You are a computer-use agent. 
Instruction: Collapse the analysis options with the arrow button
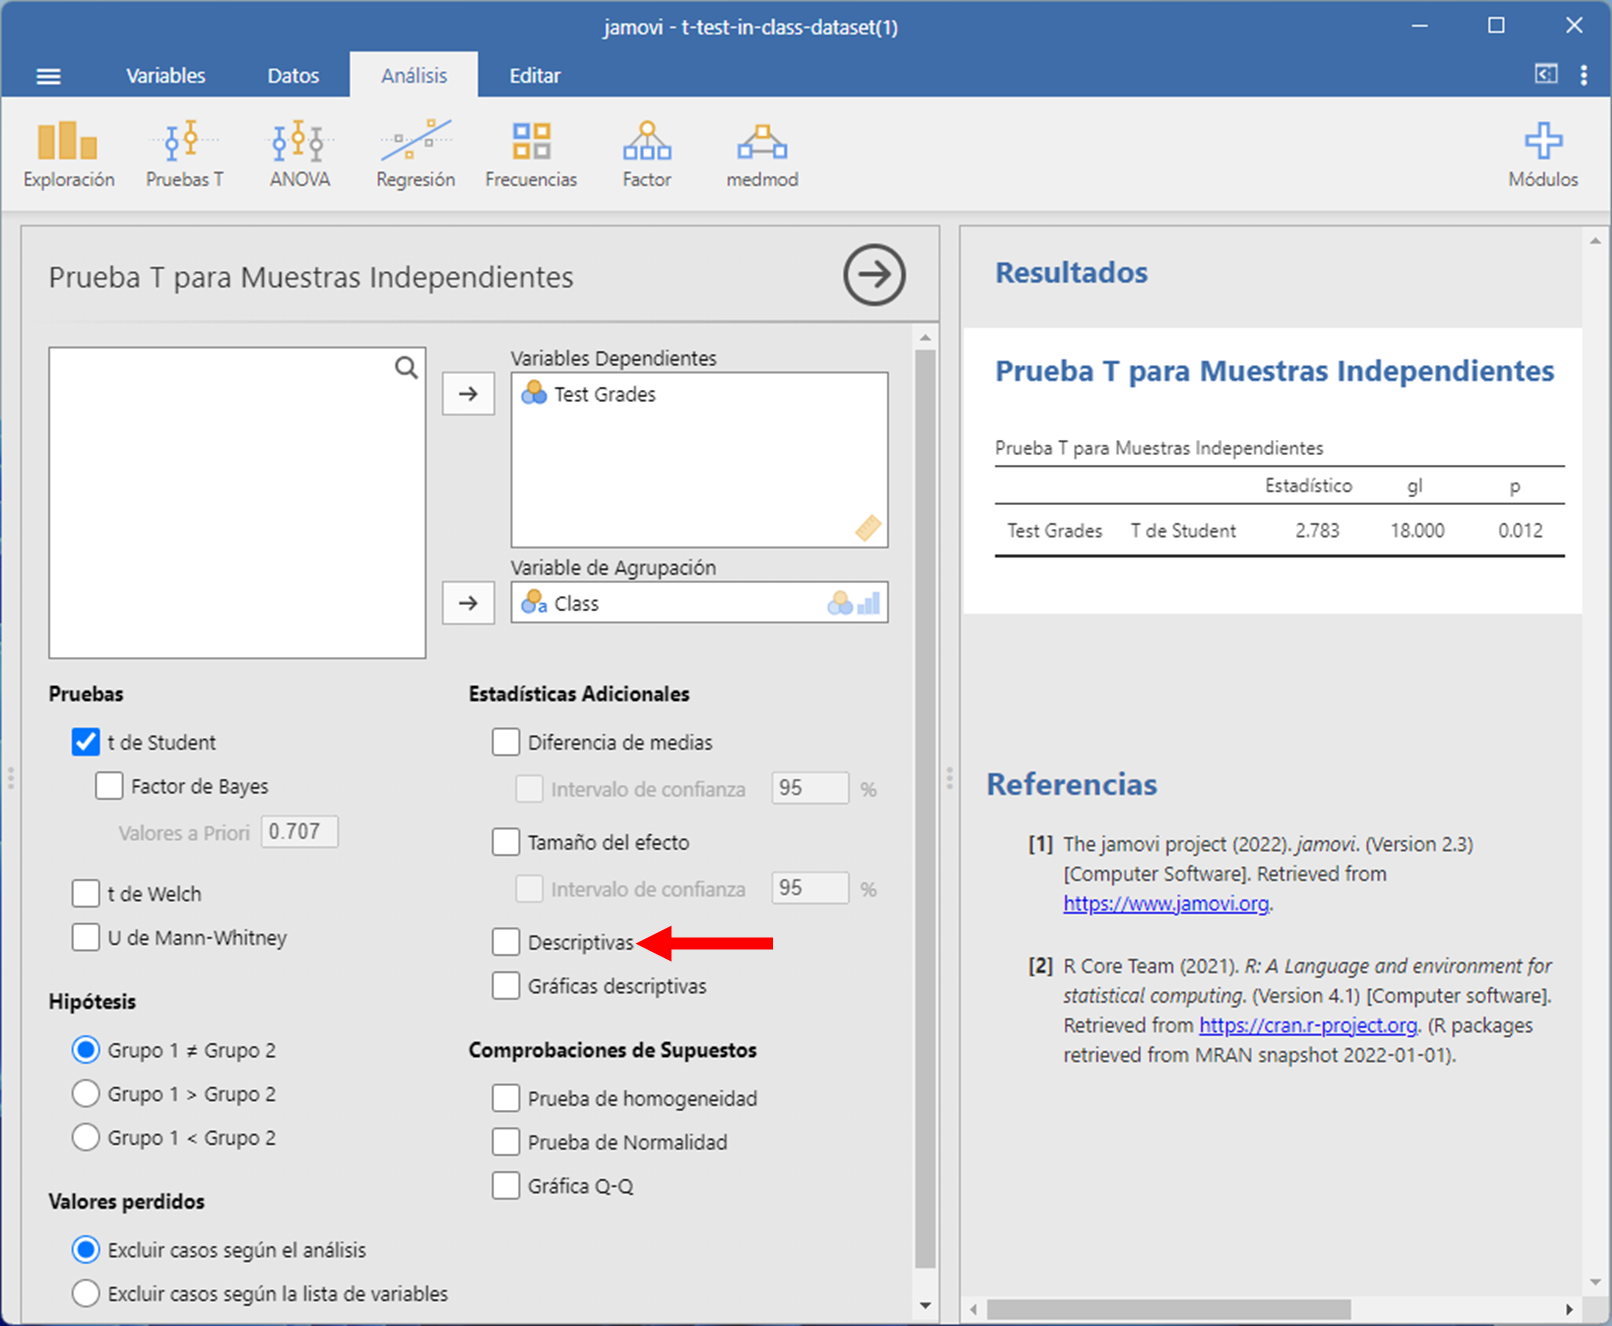[873, 275]
